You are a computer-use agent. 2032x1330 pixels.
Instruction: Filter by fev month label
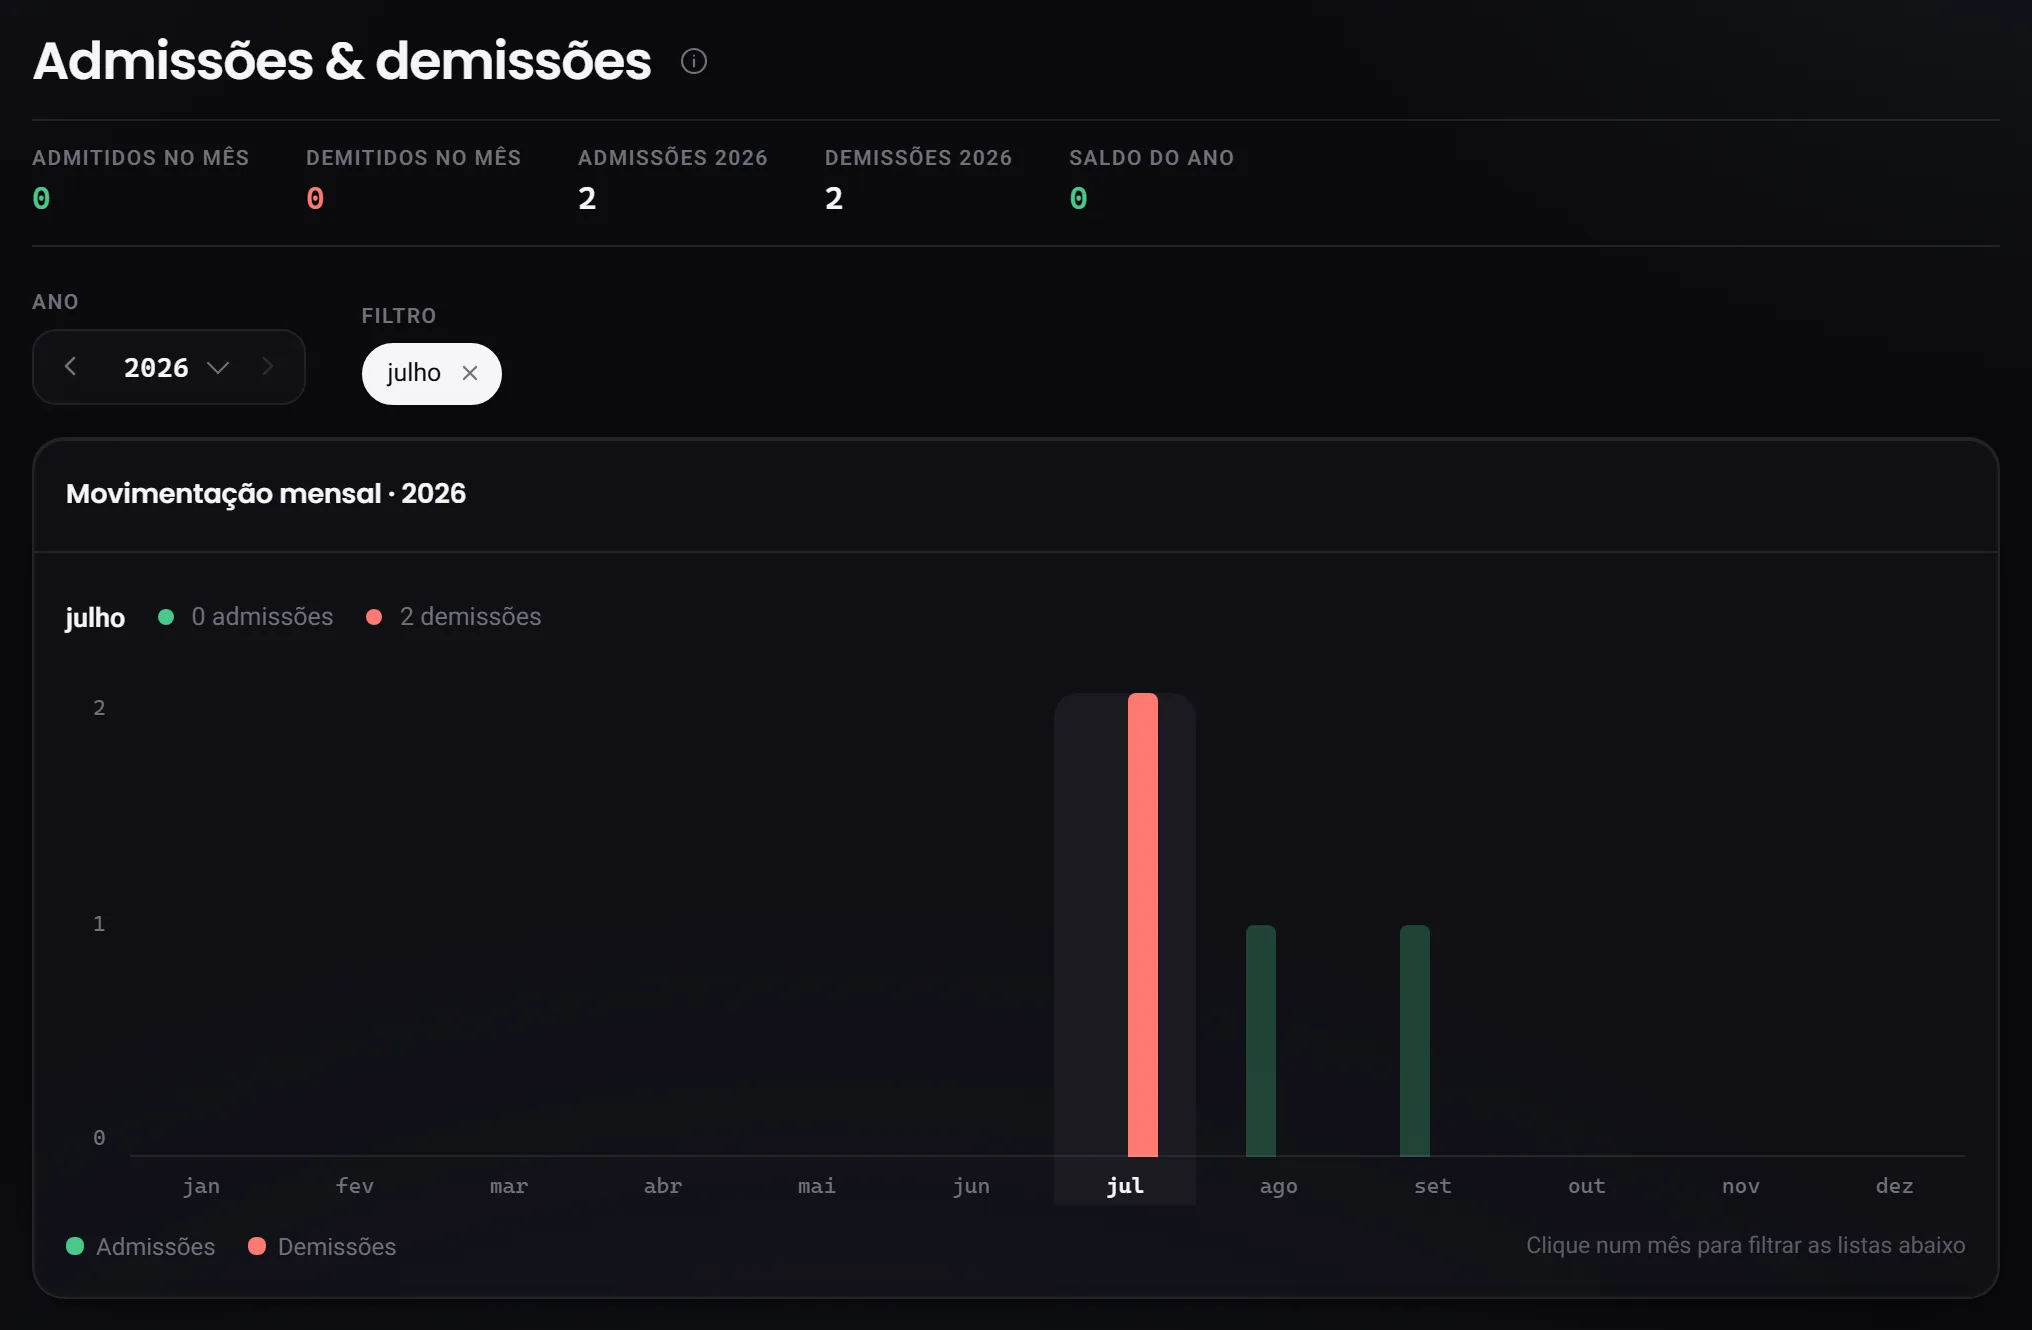click(x=355, y=1186)
